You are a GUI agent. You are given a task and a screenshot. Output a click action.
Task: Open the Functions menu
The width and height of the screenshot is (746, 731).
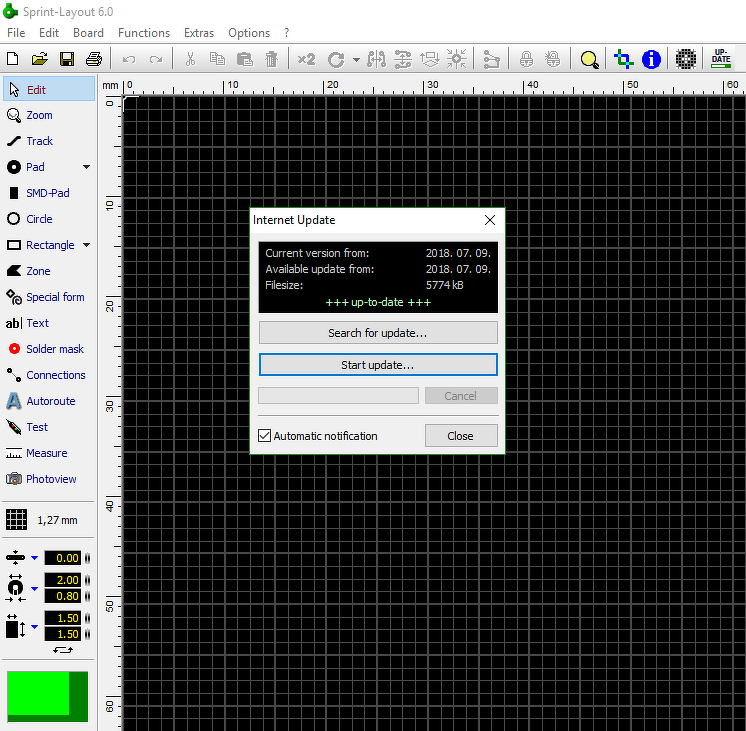pyautogui.click(x=144, y=33)
